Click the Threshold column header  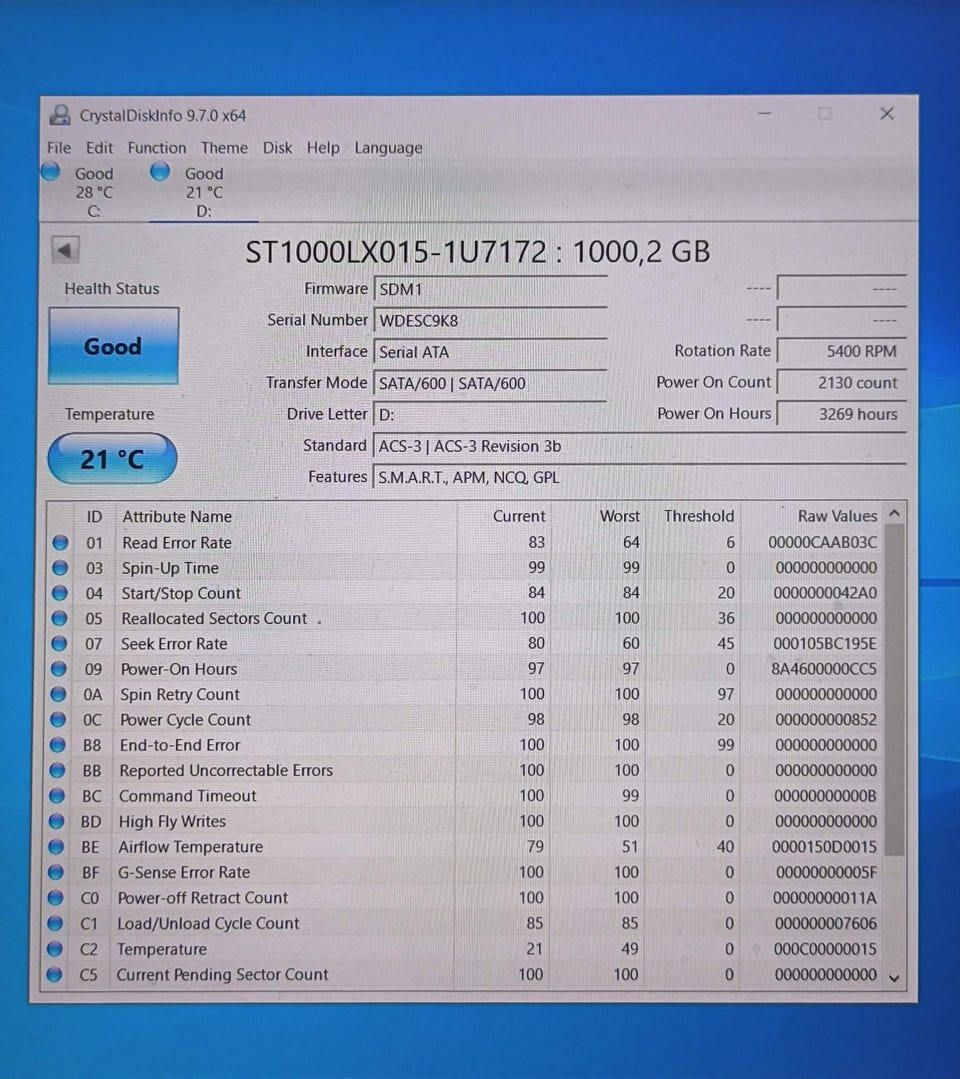[x=698, y=516]
